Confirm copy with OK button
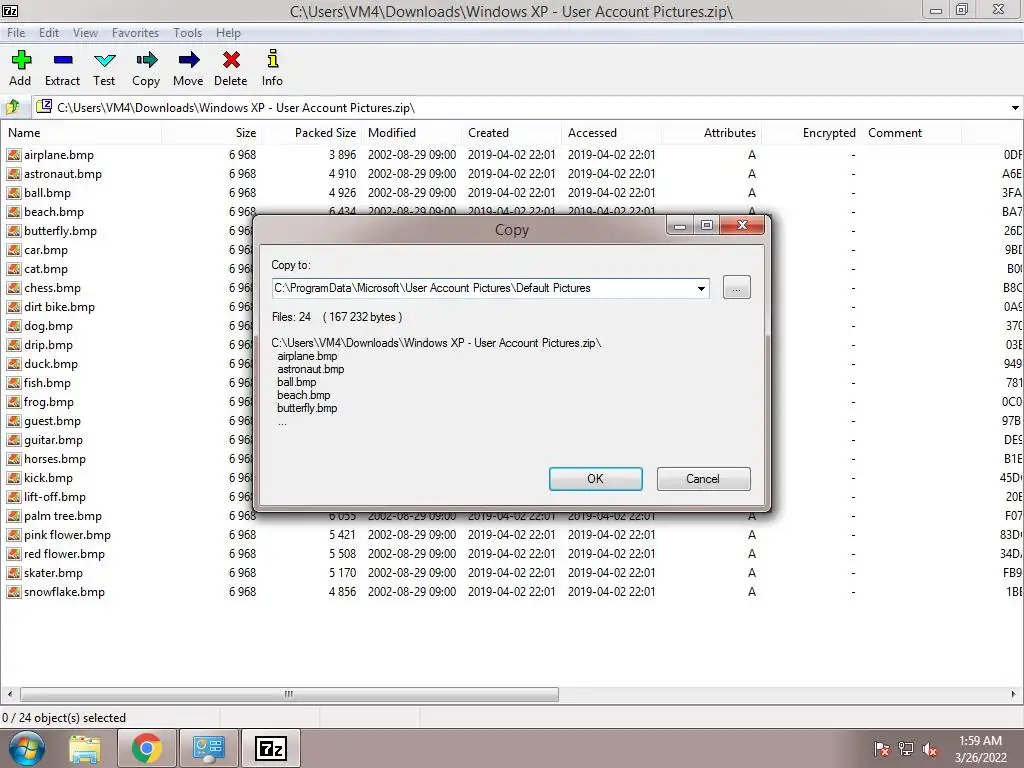1024x768 pixels. pos(596,479)
